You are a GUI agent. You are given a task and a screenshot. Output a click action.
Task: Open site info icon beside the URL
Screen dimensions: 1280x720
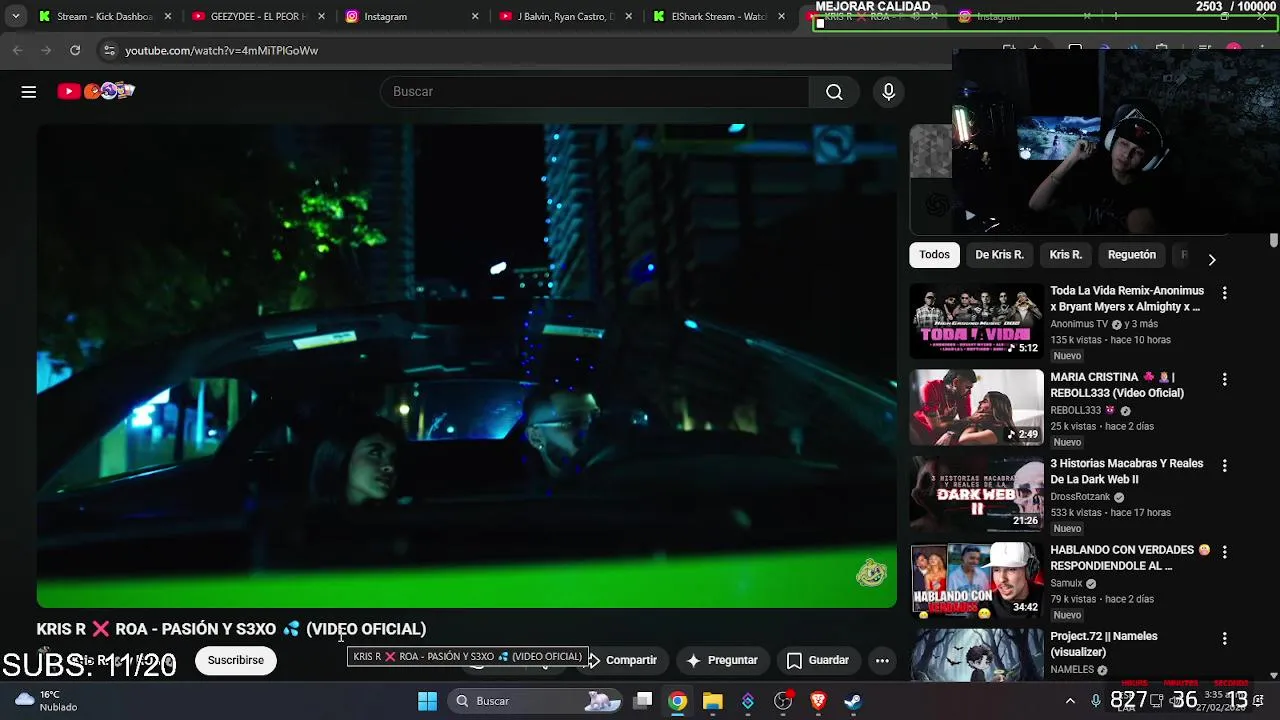click(x=109, y=50)
